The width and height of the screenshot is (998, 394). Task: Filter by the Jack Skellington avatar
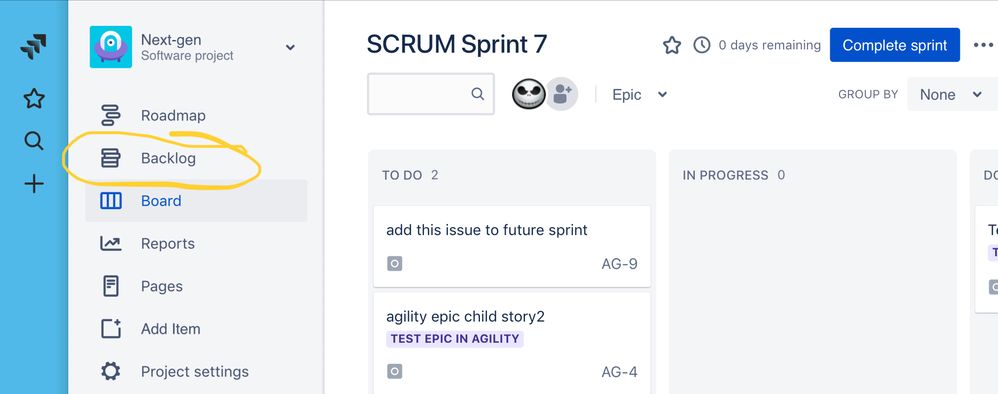pyautogui.click(x=529, y=94)
